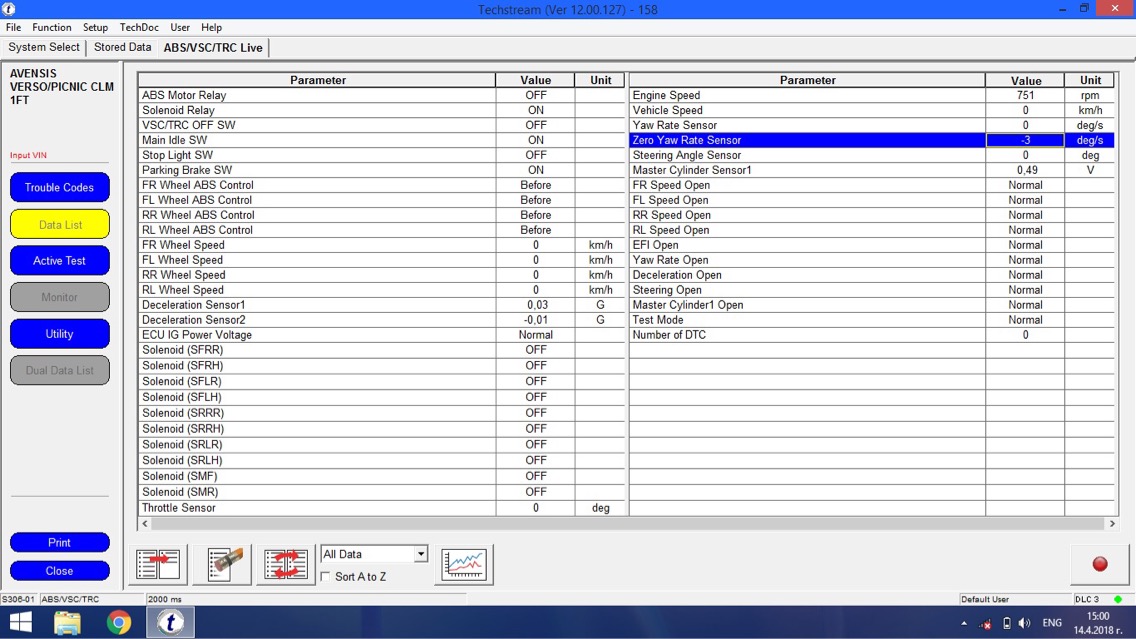
Task: Expand the All Data dropdown list
Action: [420, 554]
